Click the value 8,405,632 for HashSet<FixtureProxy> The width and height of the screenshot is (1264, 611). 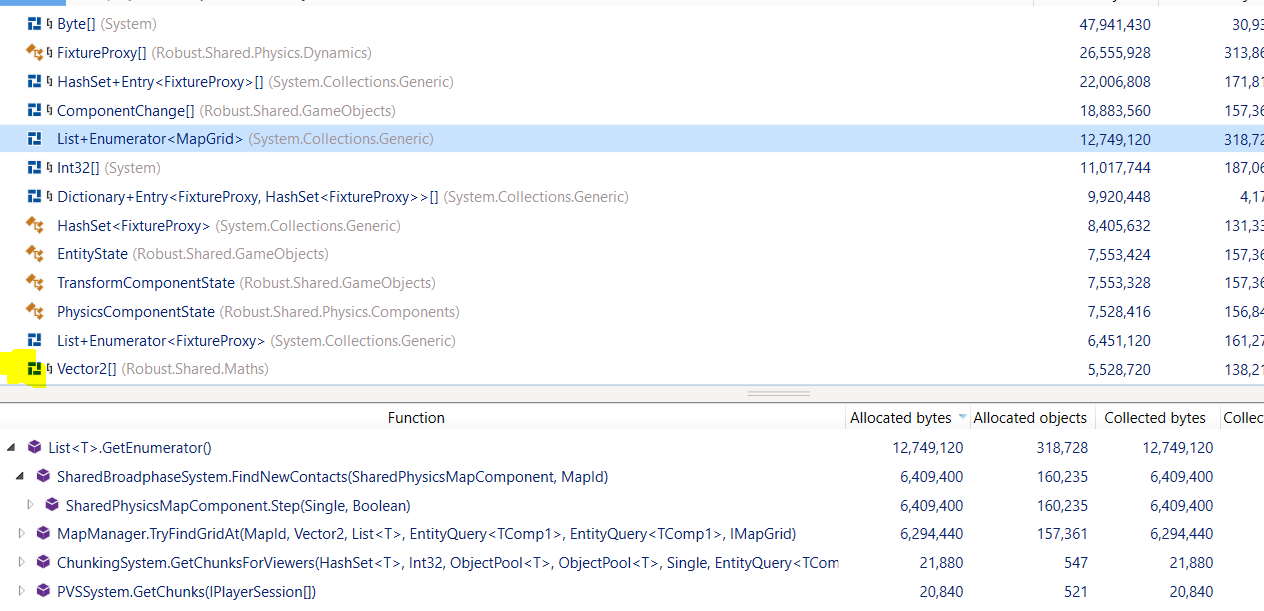coord(1119,226)
